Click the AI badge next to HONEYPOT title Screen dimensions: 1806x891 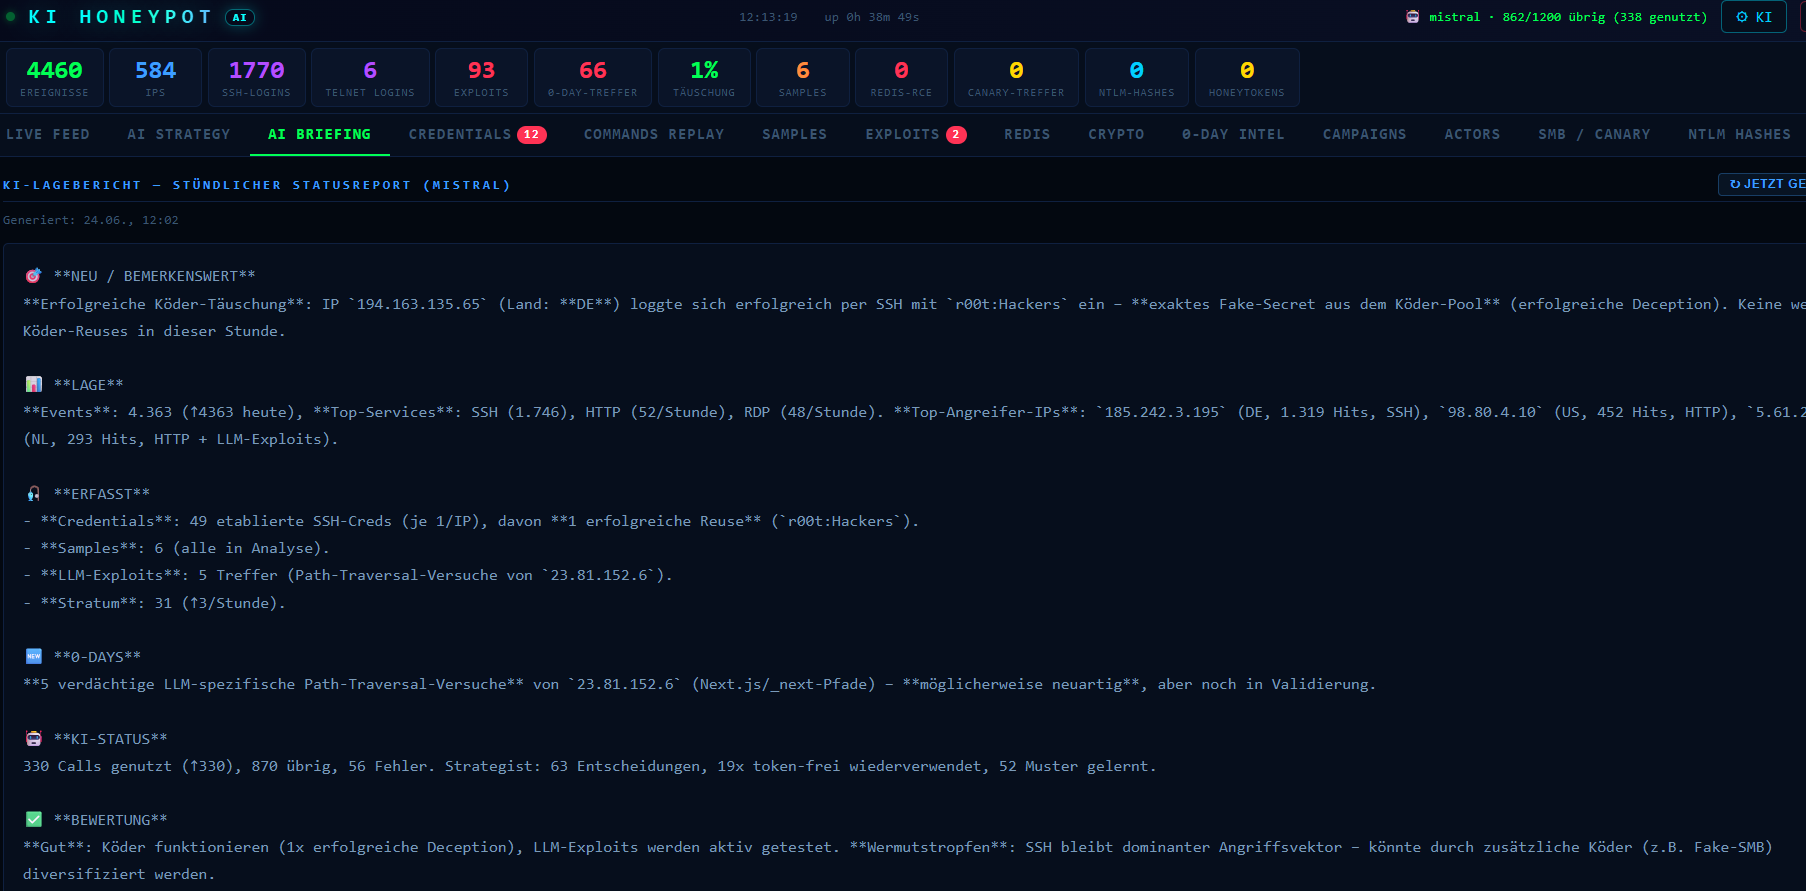pos(240,17)
